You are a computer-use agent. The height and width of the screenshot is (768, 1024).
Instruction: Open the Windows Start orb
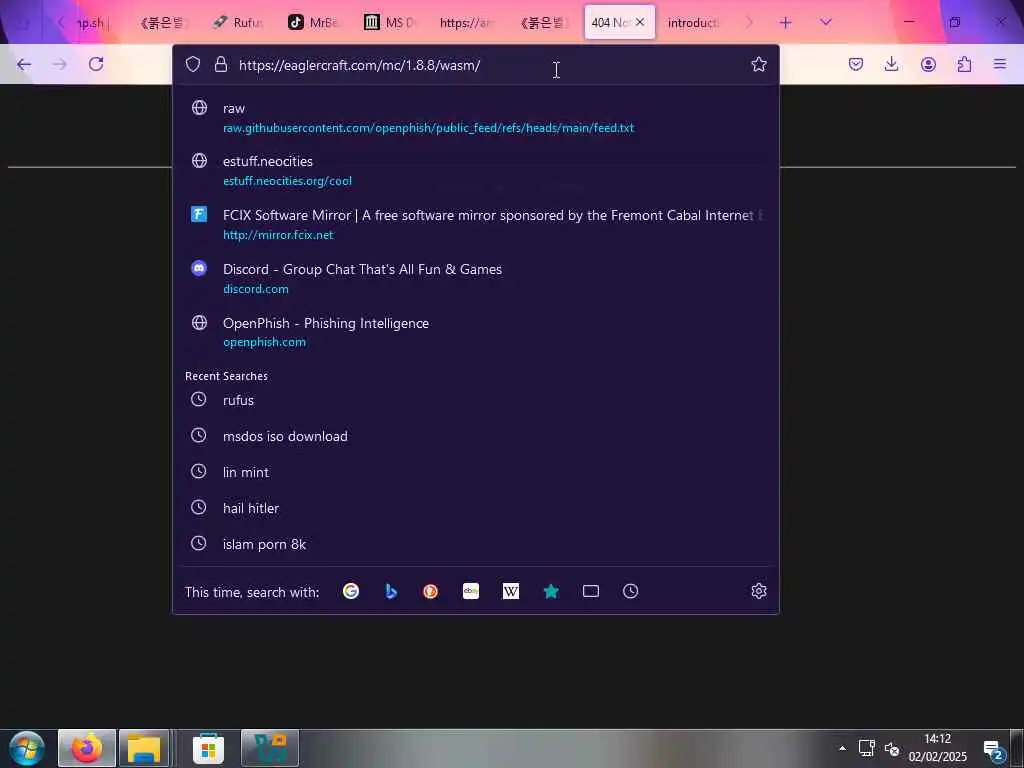pos(27,748)
